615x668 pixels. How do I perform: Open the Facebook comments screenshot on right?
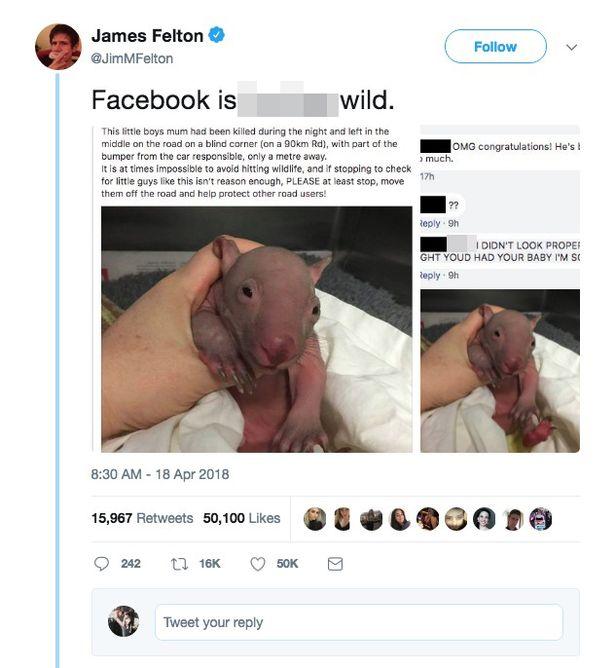click(500, 290)
